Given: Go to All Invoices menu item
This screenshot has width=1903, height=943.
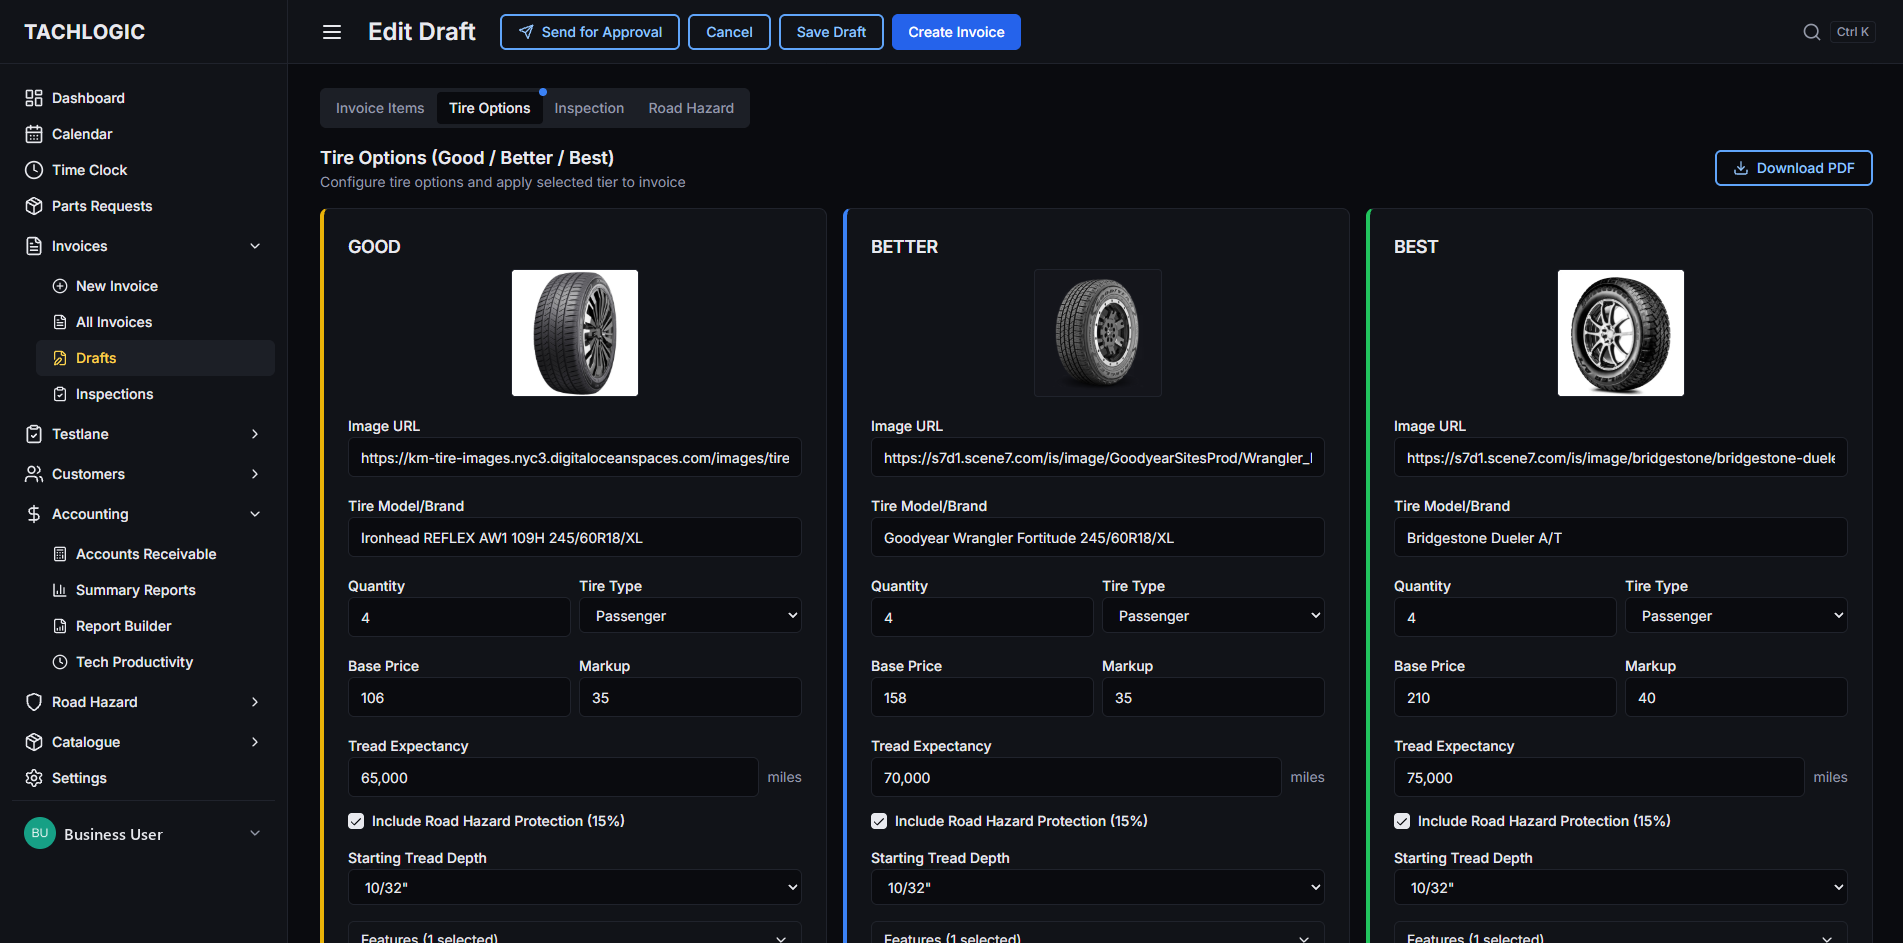Looking at the screenshot, I should 155,322.
